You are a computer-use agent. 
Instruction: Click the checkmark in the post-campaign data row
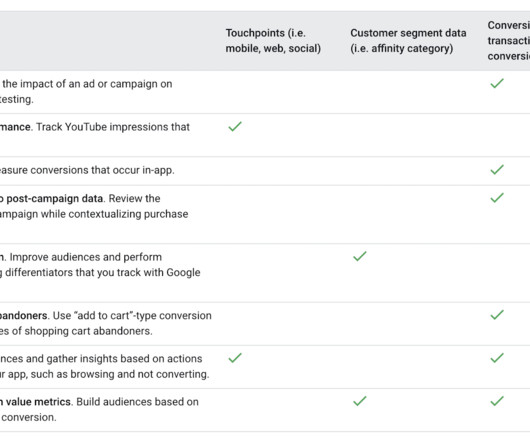coord(497,198)
